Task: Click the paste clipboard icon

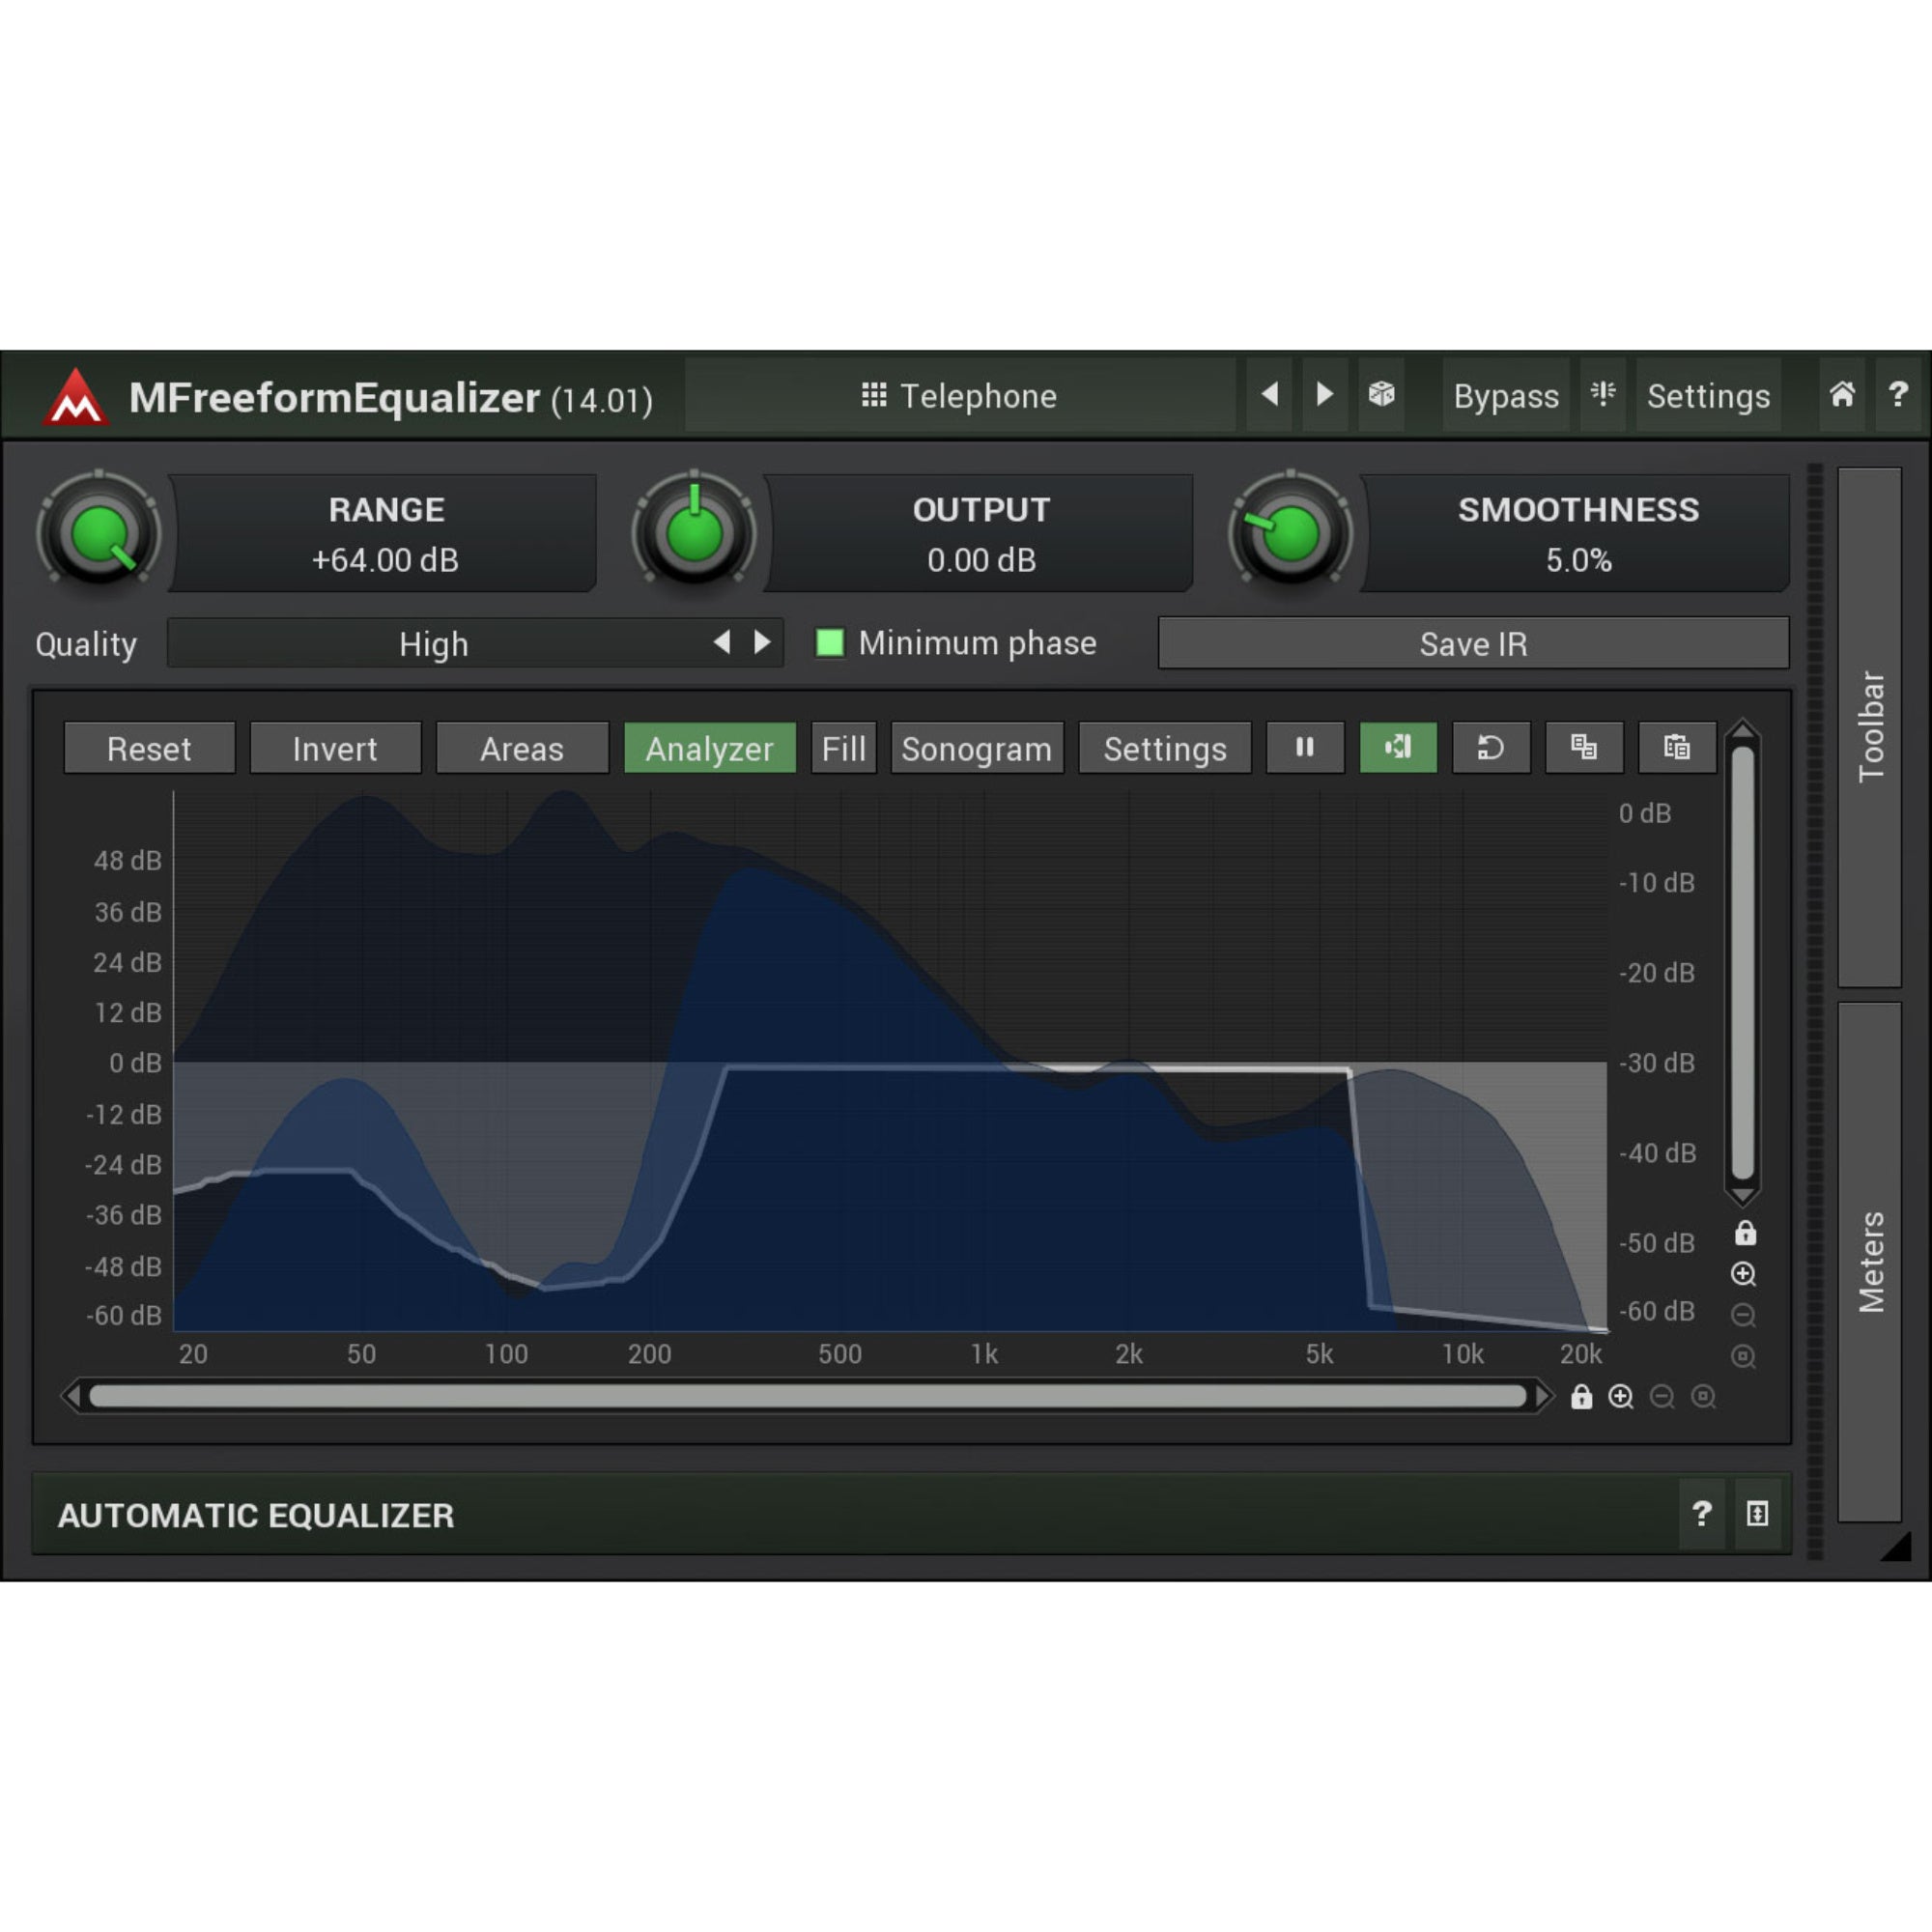Action: tap(1677, 748)
